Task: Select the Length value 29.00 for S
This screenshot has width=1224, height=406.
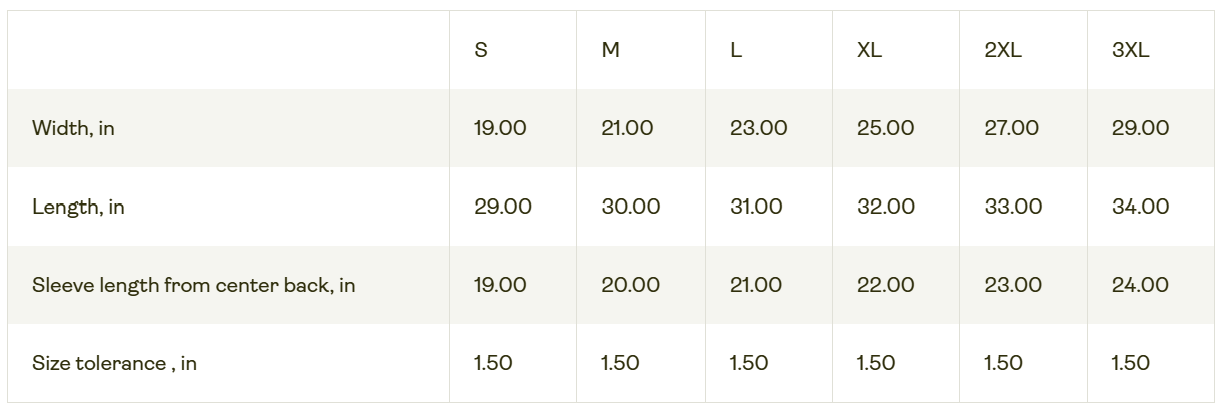Action: 502,207
